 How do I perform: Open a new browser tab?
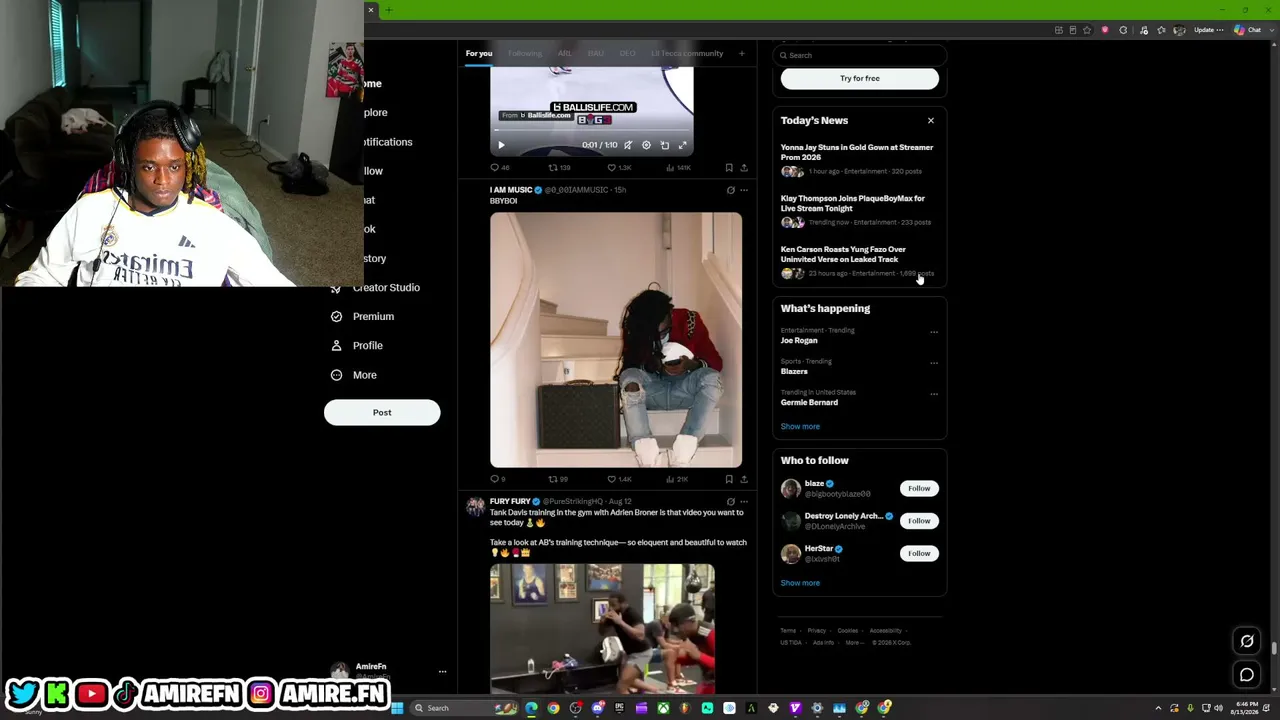389,10
